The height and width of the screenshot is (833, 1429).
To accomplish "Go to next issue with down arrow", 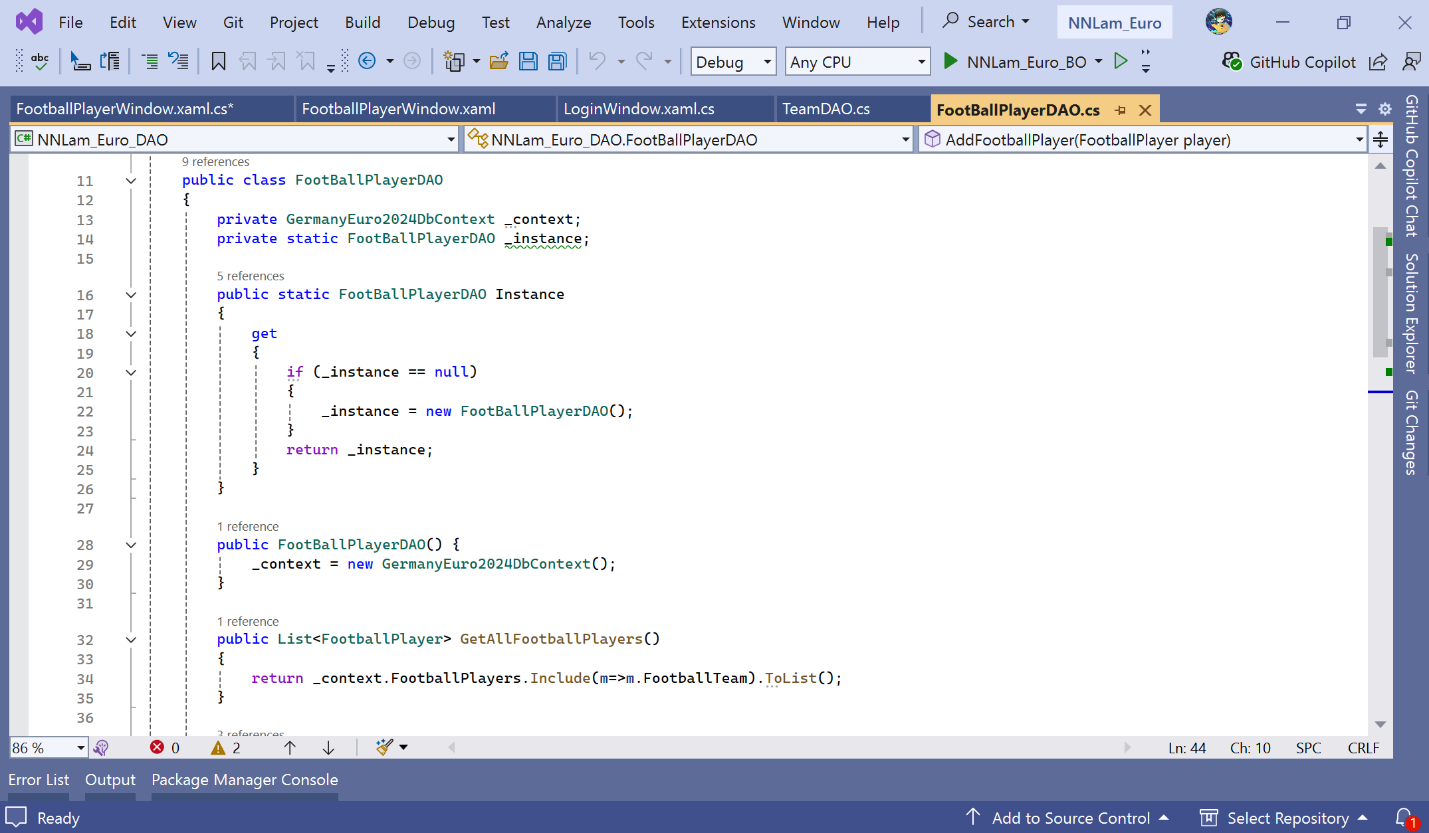I will (328, 747).
